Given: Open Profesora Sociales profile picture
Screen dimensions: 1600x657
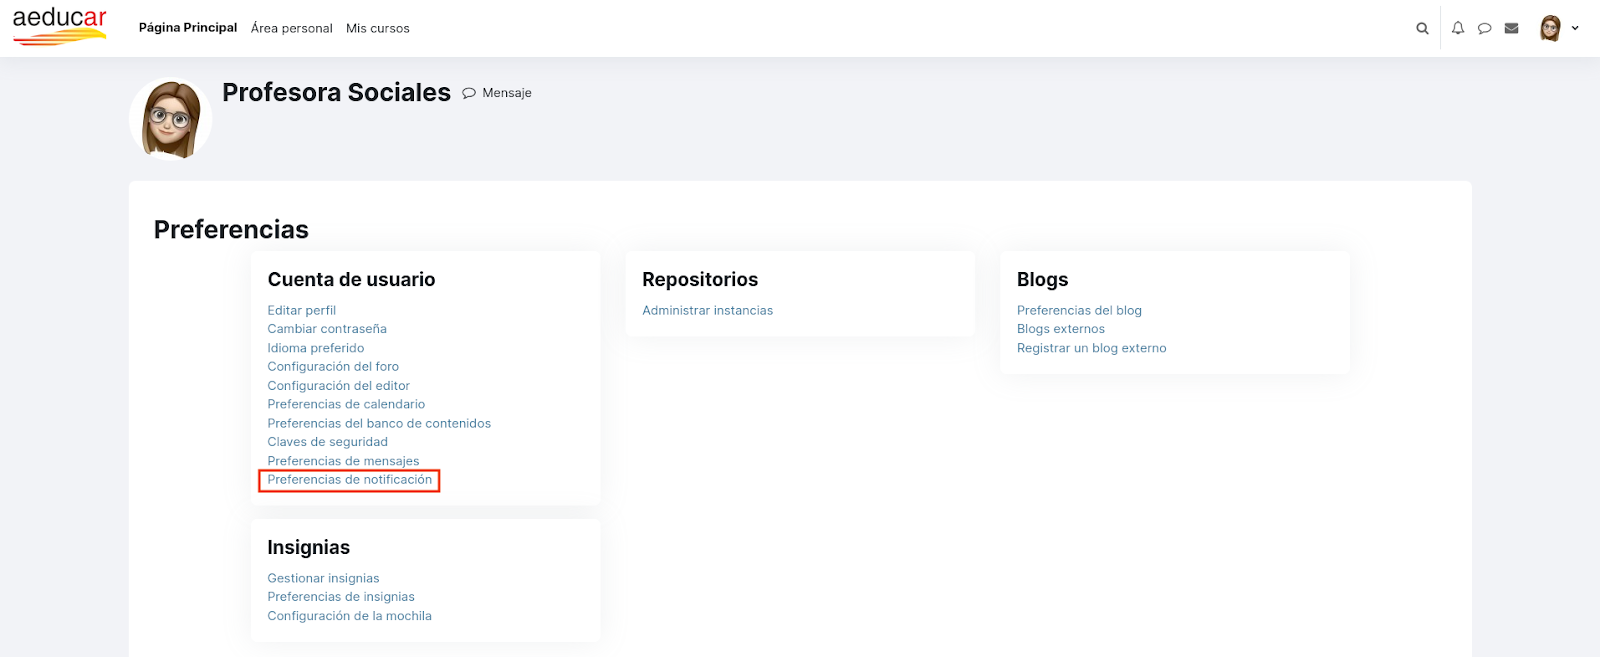Looking at the screenshot, I should 171,119.
